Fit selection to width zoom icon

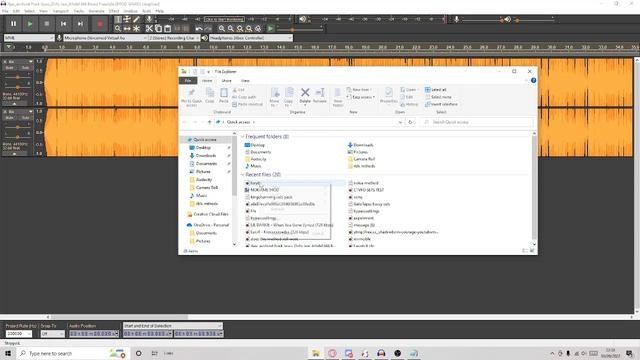240,29
